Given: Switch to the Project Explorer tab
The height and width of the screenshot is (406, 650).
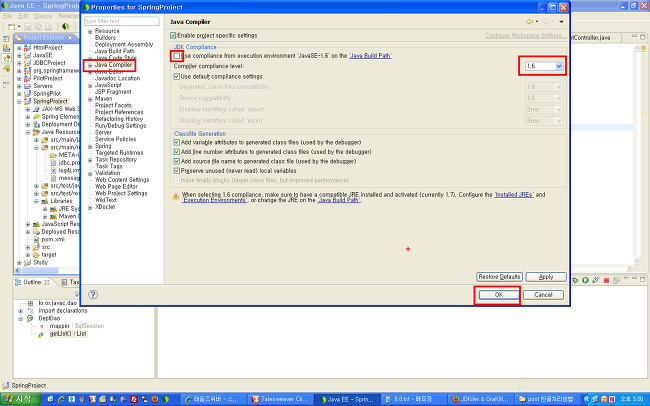Looking at the screenshot, I should point(44,38).
